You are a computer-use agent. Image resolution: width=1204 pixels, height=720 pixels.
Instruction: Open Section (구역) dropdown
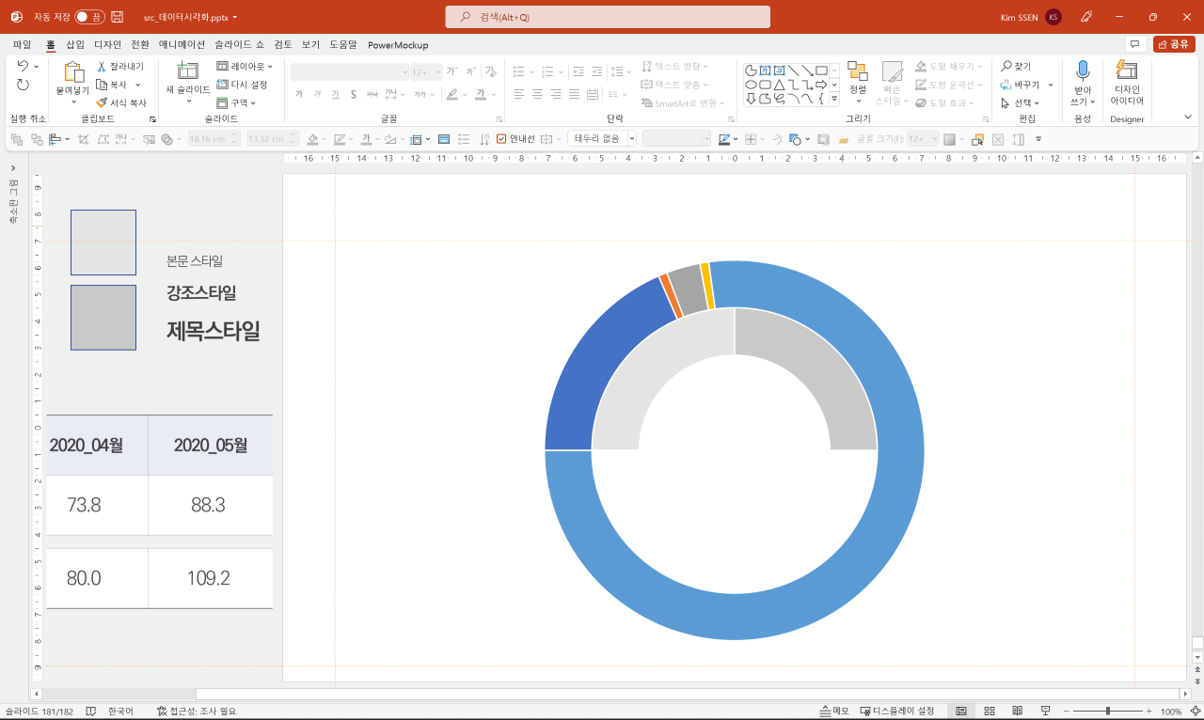[237, 103]
